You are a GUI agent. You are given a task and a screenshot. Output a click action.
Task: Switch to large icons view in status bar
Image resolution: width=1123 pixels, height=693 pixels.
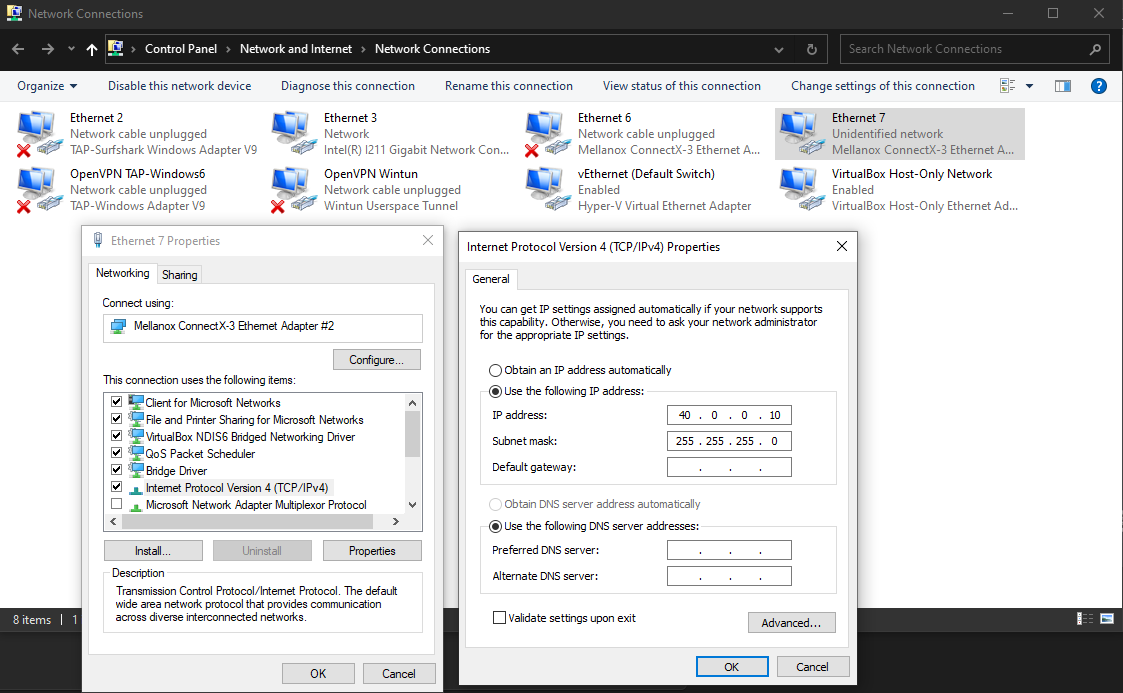pos(1107,619)
